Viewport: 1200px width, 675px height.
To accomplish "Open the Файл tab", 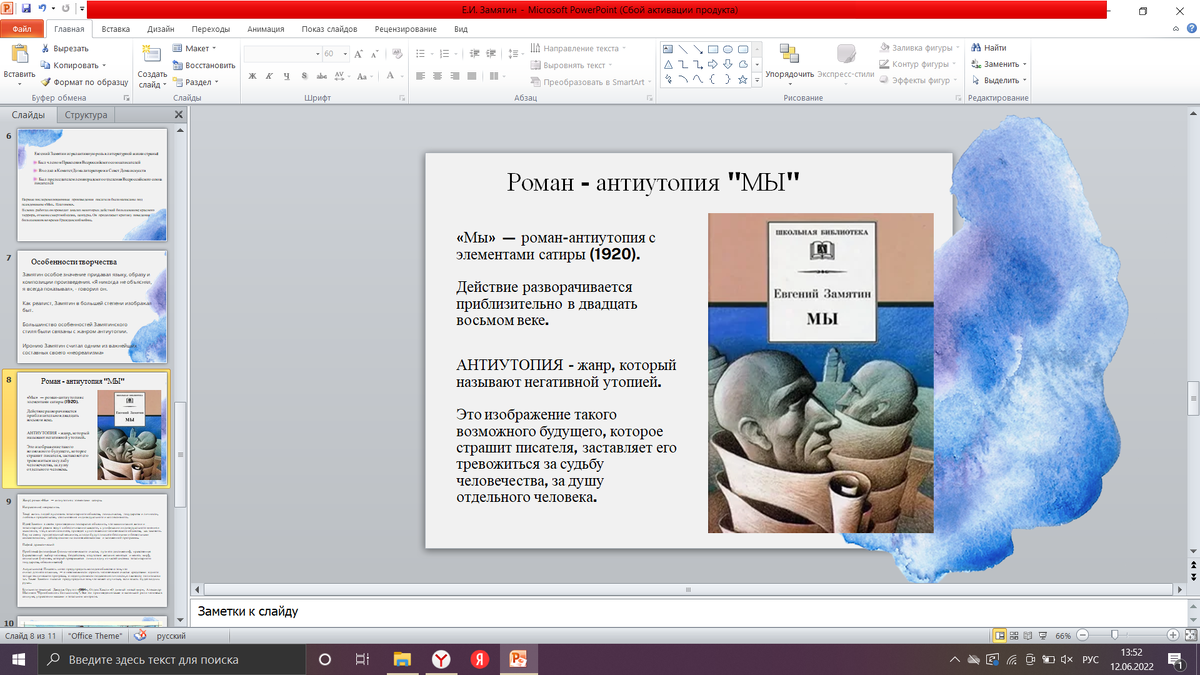I will 22,29.
